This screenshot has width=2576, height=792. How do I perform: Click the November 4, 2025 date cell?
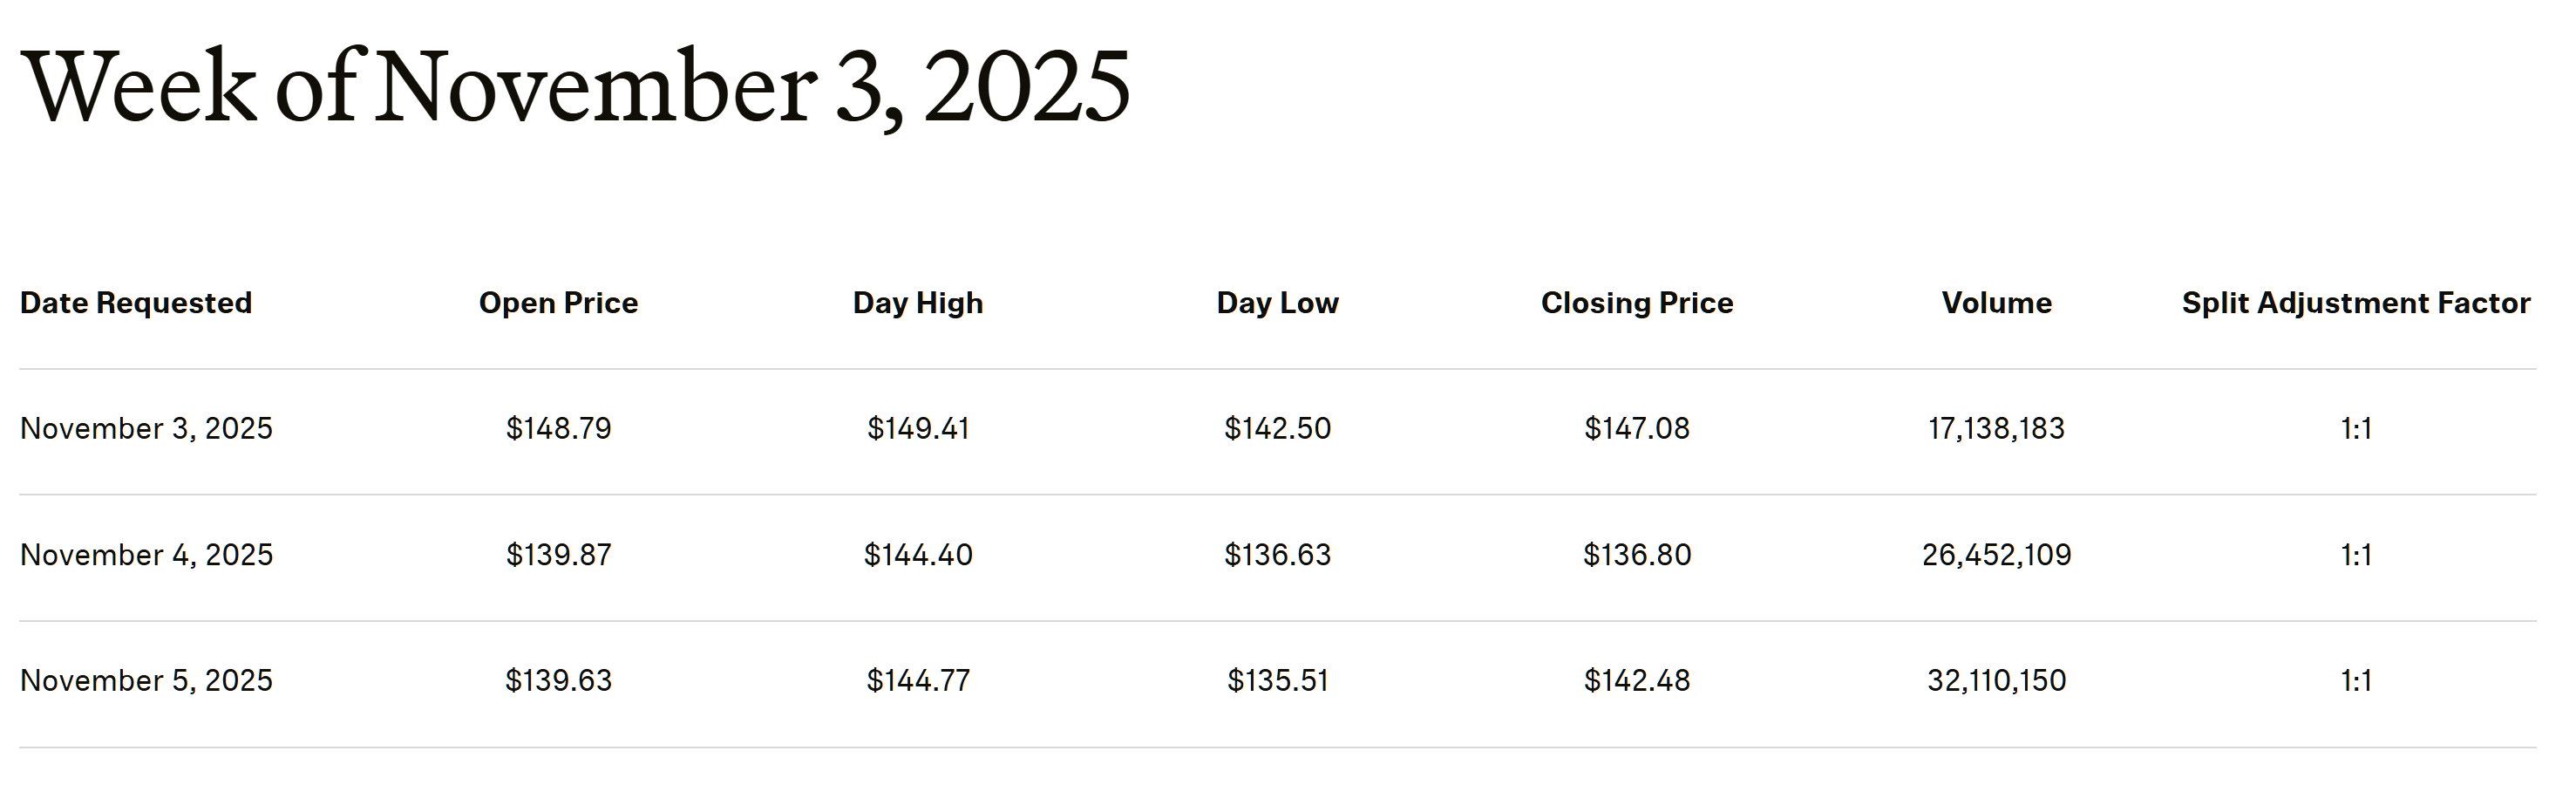(x=146, y=555)
